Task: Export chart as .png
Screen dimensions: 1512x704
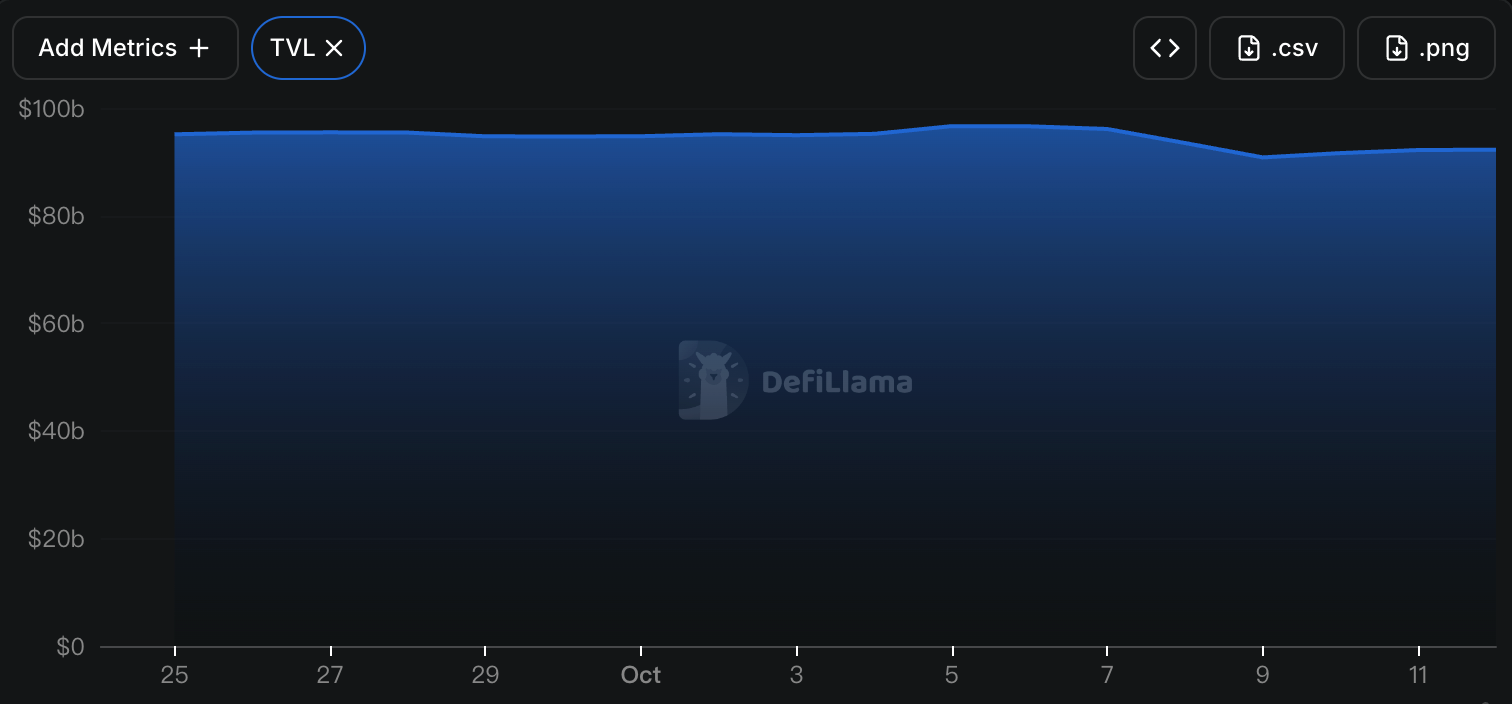Action: (1427, 48)
